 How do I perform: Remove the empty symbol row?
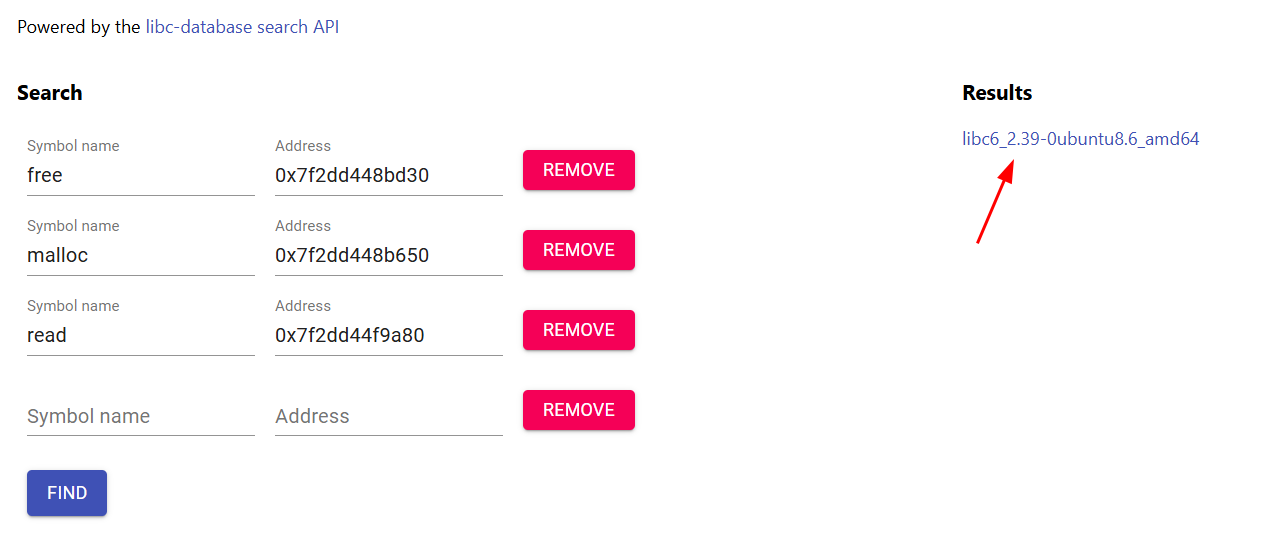pos(578,410)
